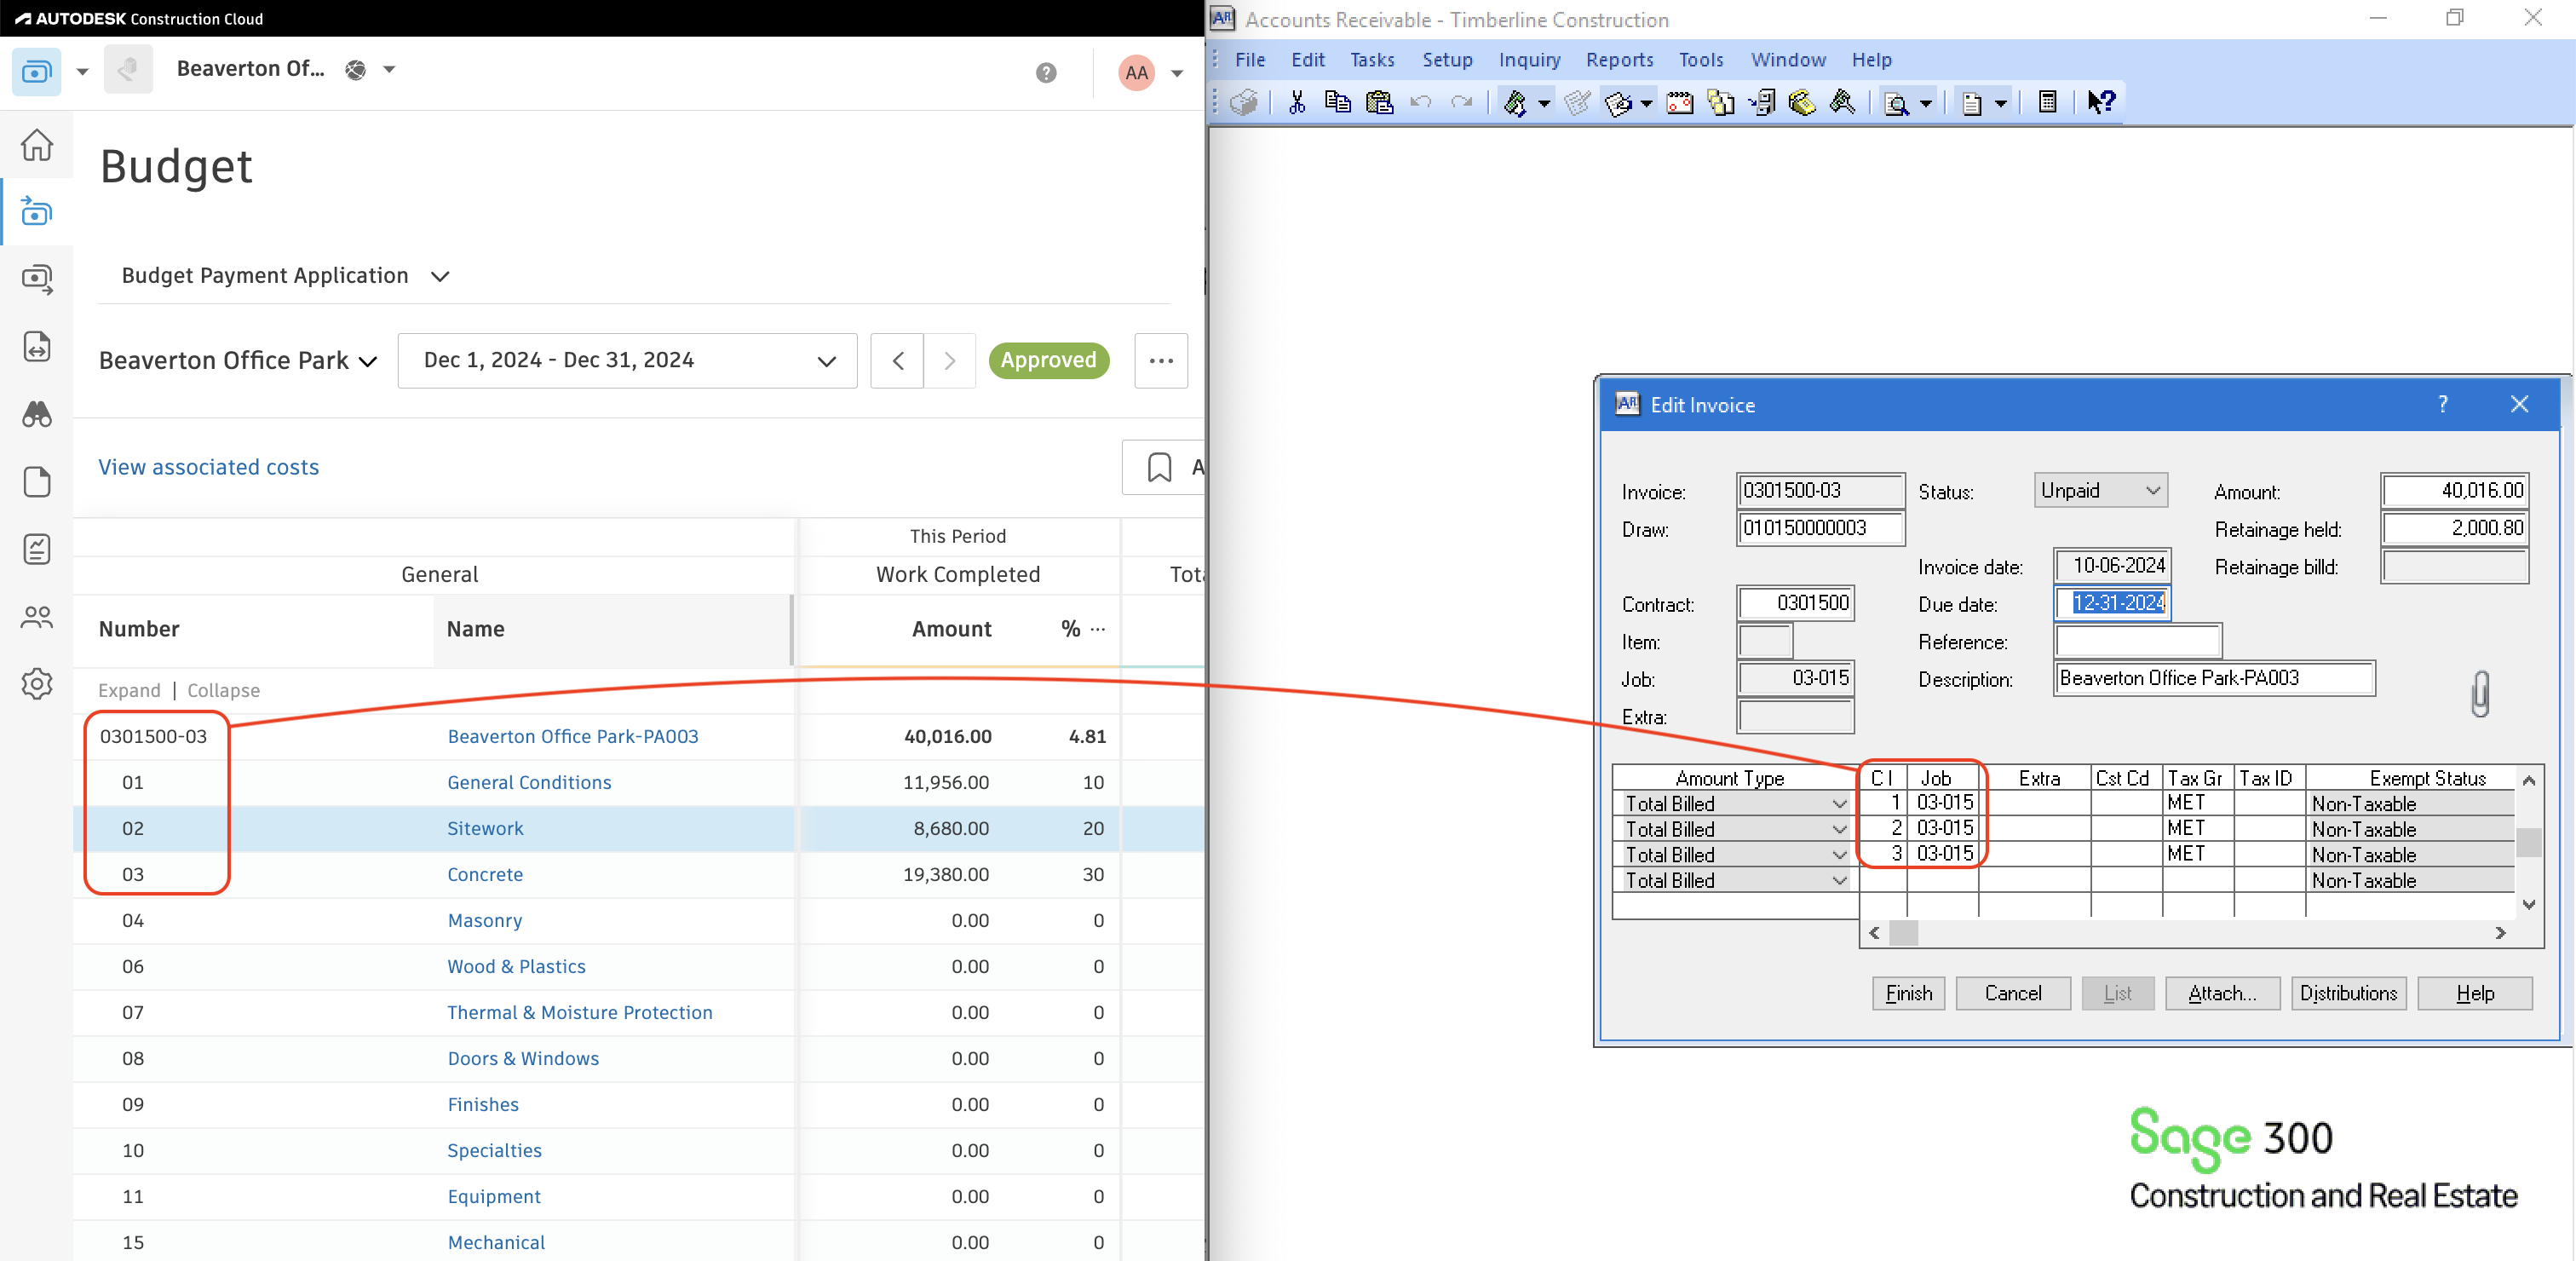Click the bookmark icon beside View associated costs
2576x1261 pixels.
(1159, 467)
